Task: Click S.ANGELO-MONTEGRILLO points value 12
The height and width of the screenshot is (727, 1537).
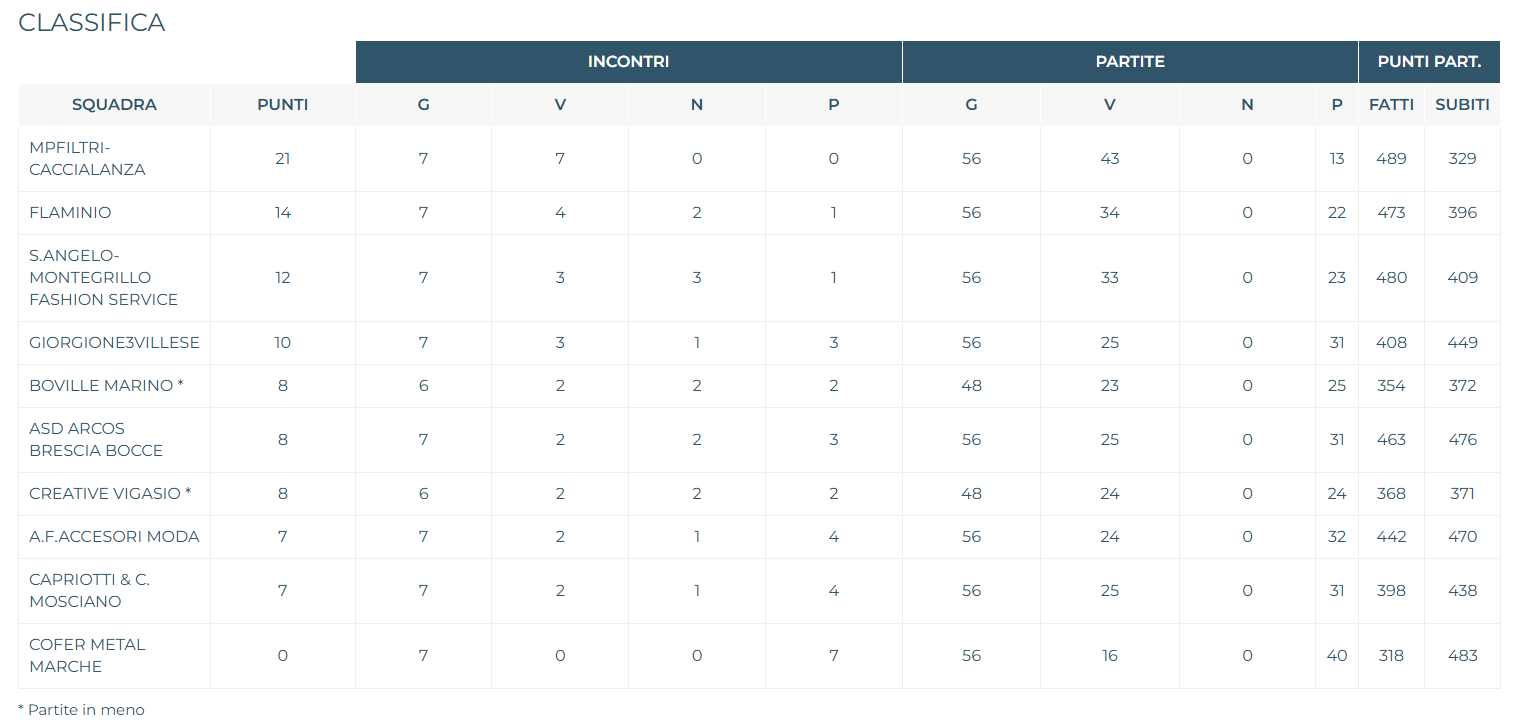Action: click(x=283, y=278)
